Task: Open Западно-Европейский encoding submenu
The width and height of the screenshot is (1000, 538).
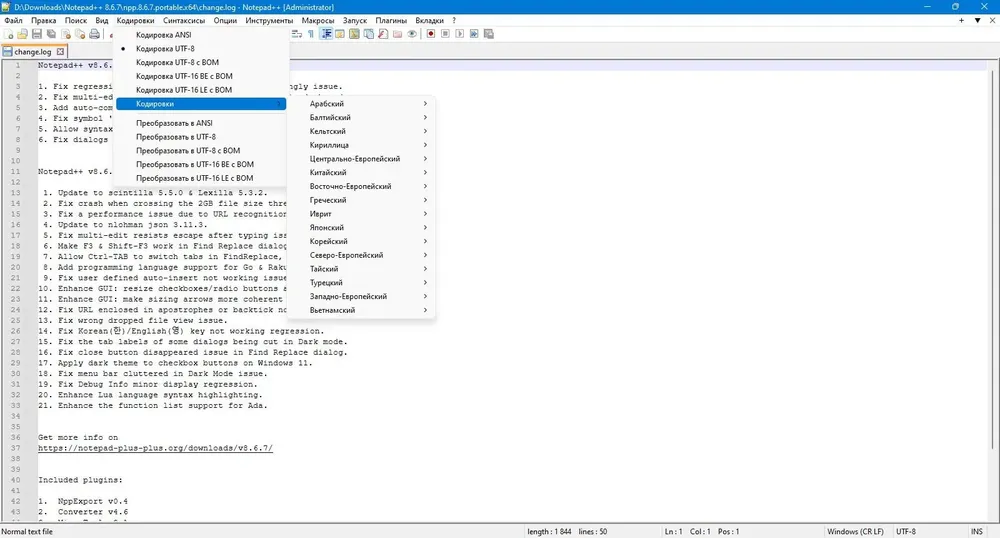Action: click(362, 296)
